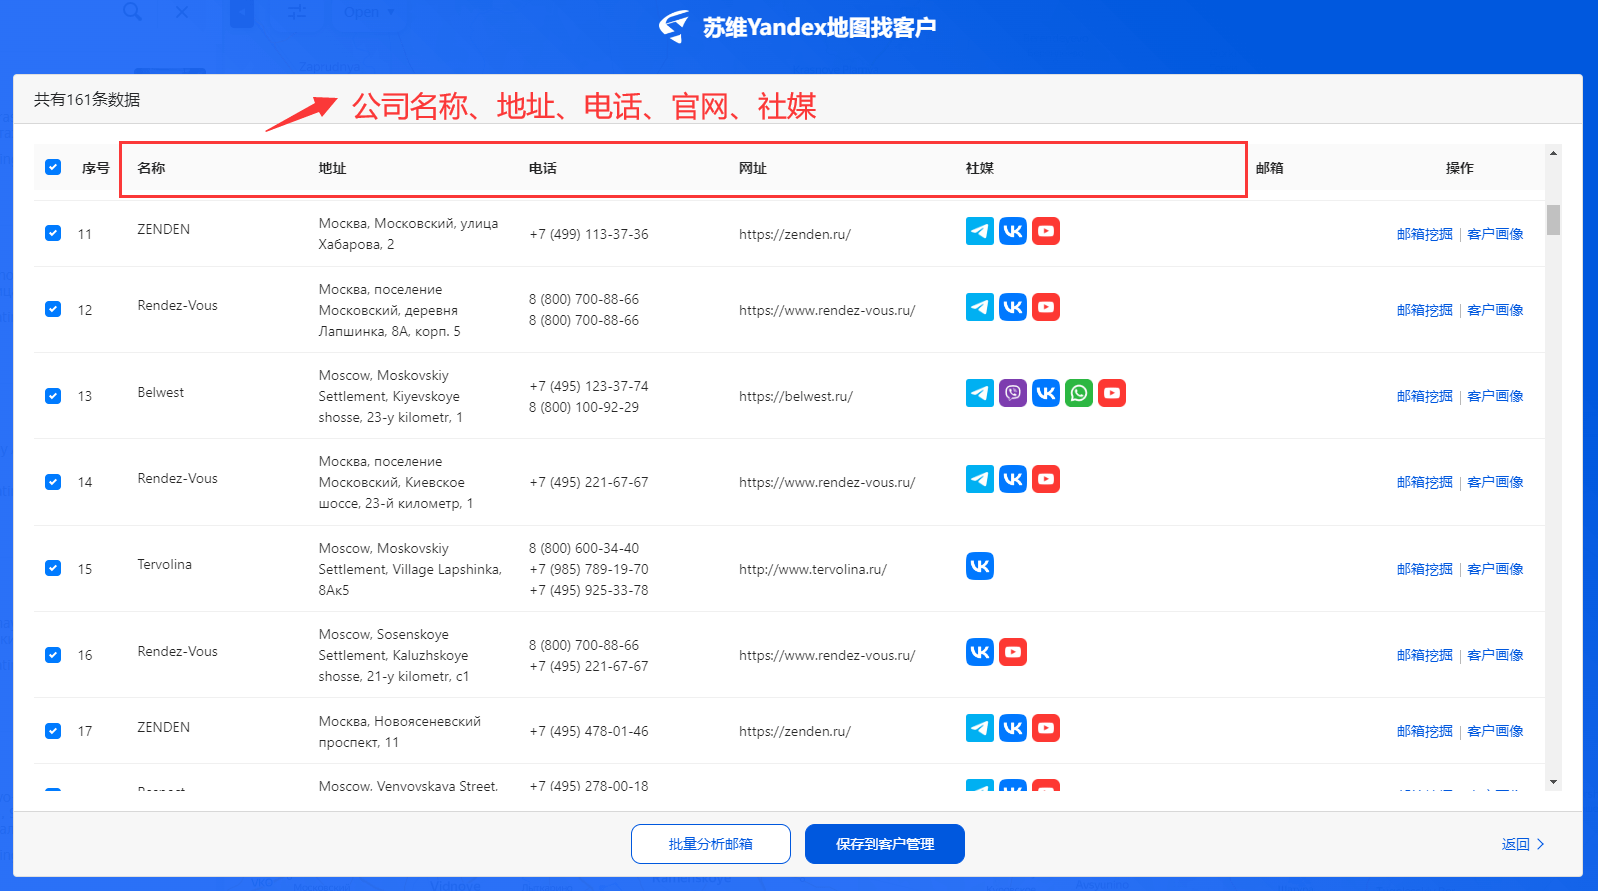
Task: Open Telegram icon in Rendez-Vous row 12
Action: point(980,307)
